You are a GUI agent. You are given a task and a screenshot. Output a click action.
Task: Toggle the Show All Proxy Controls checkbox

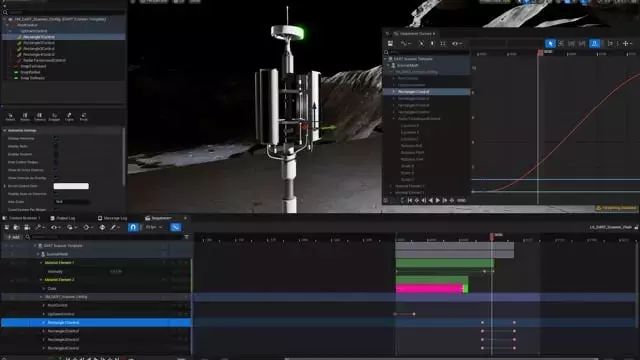click(56, 170)
